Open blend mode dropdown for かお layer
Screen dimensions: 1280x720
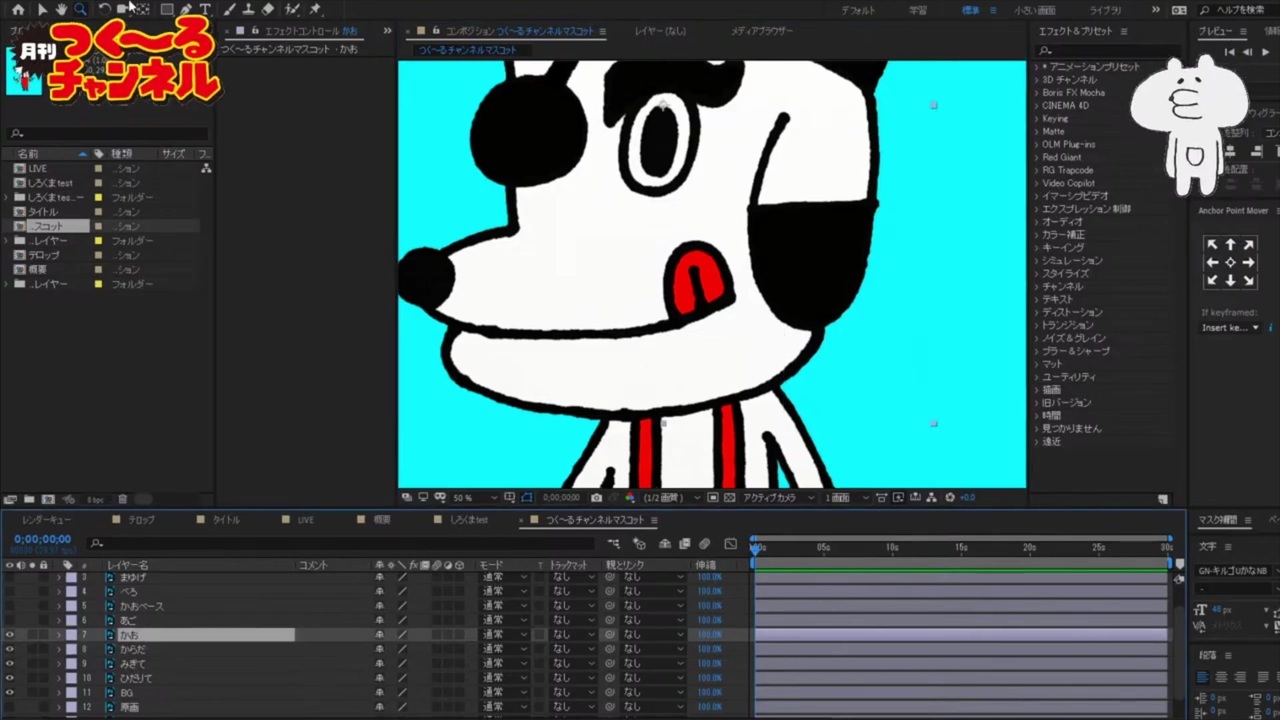click(x=504, y=635)
